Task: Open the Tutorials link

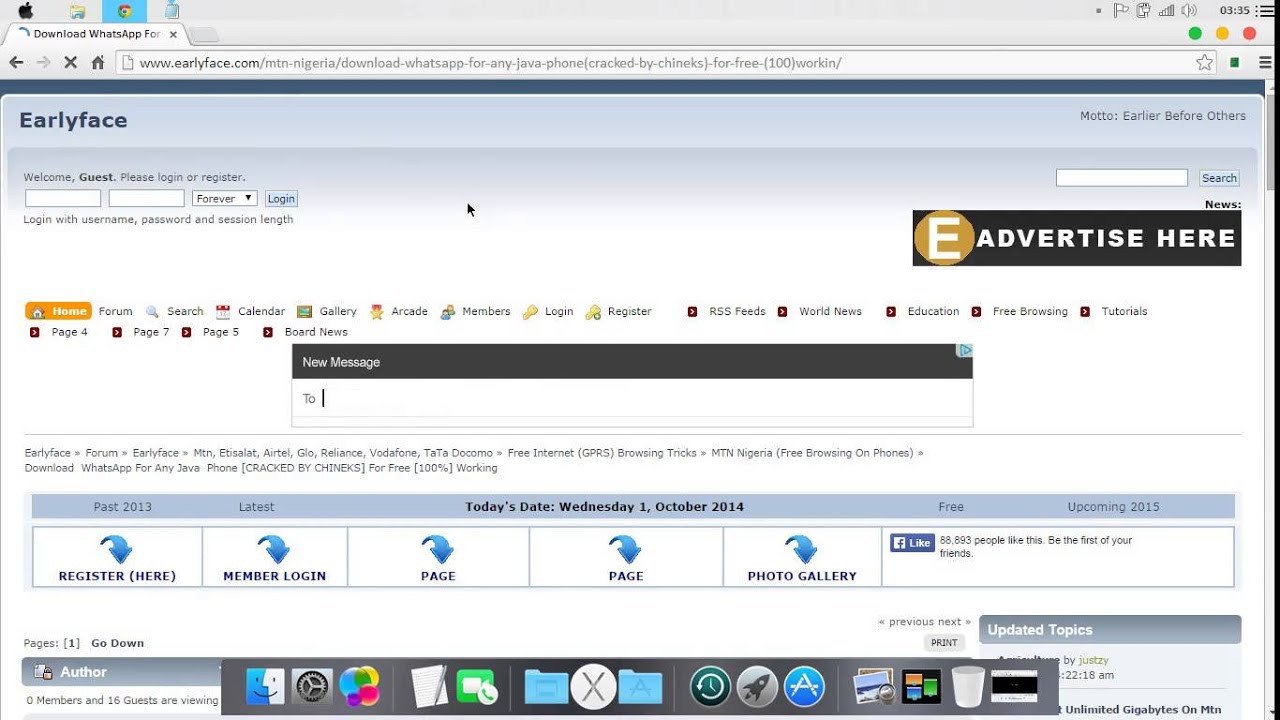Action: (x=1124, y=311)
